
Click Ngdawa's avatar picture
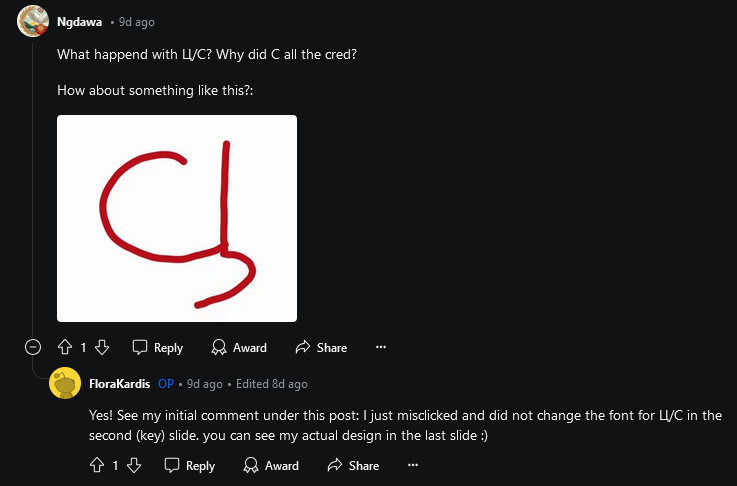(33, 21)
